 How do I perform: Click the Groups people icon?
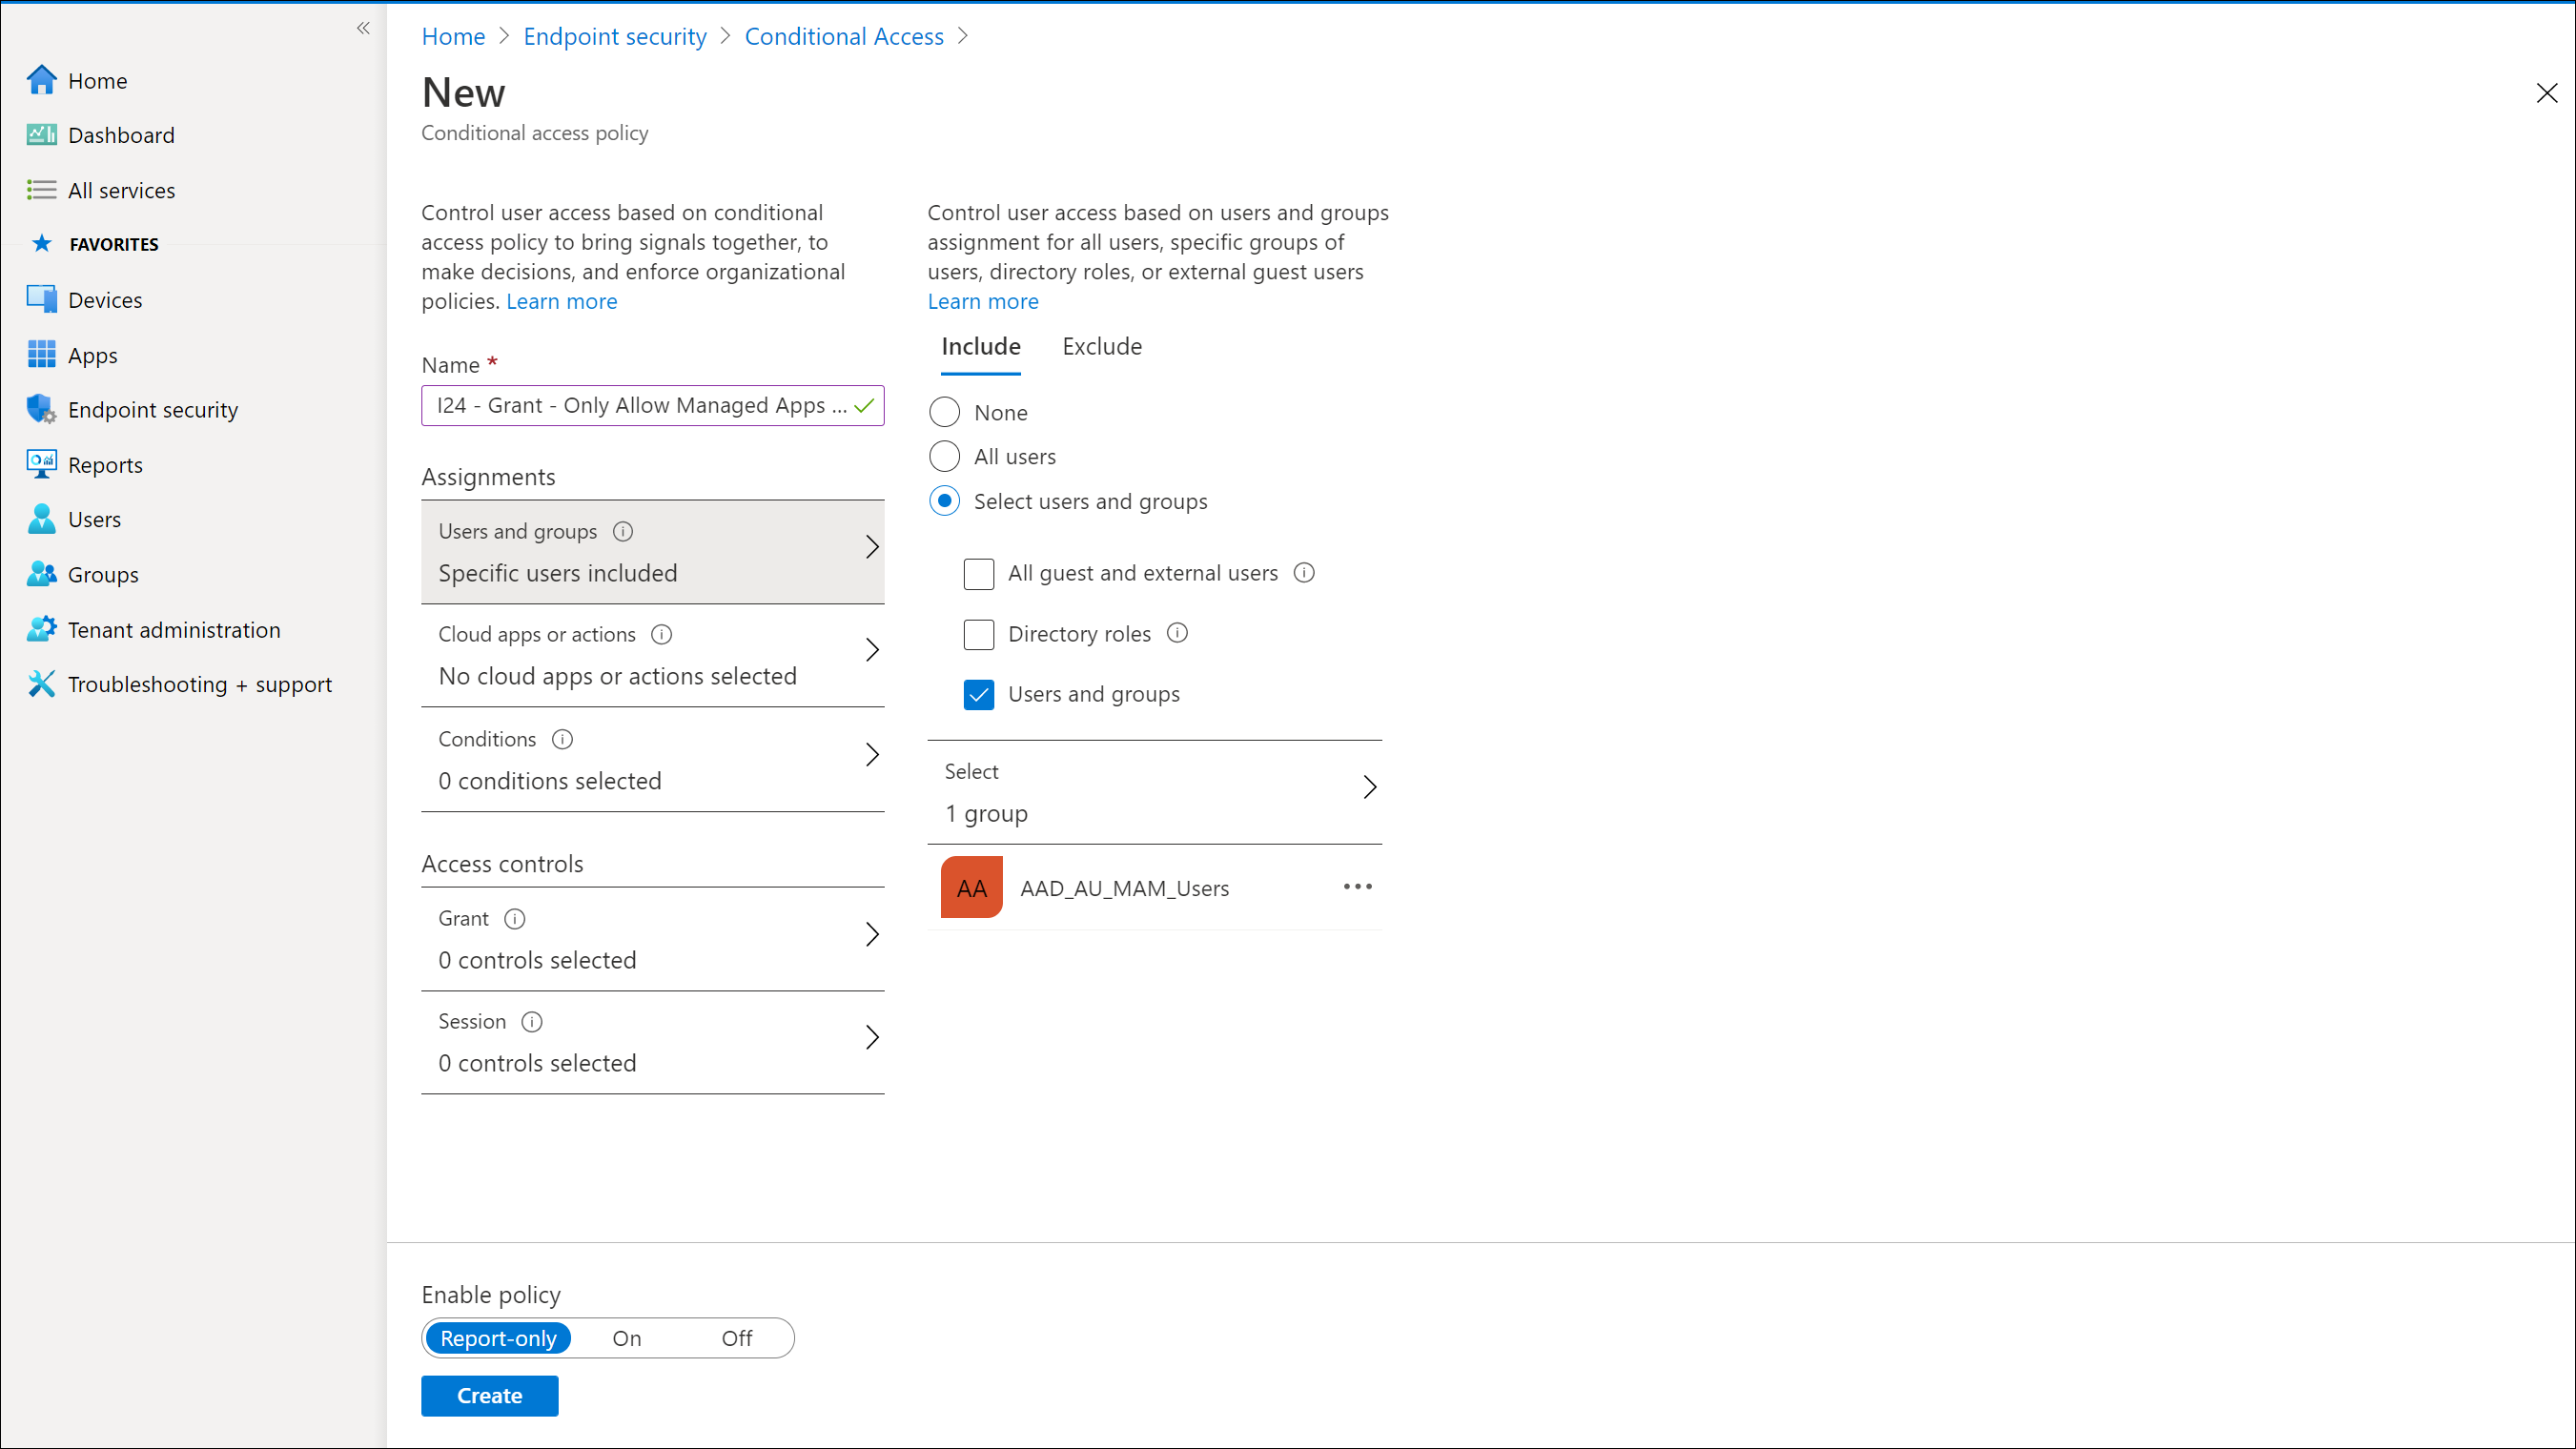point(41,574)
